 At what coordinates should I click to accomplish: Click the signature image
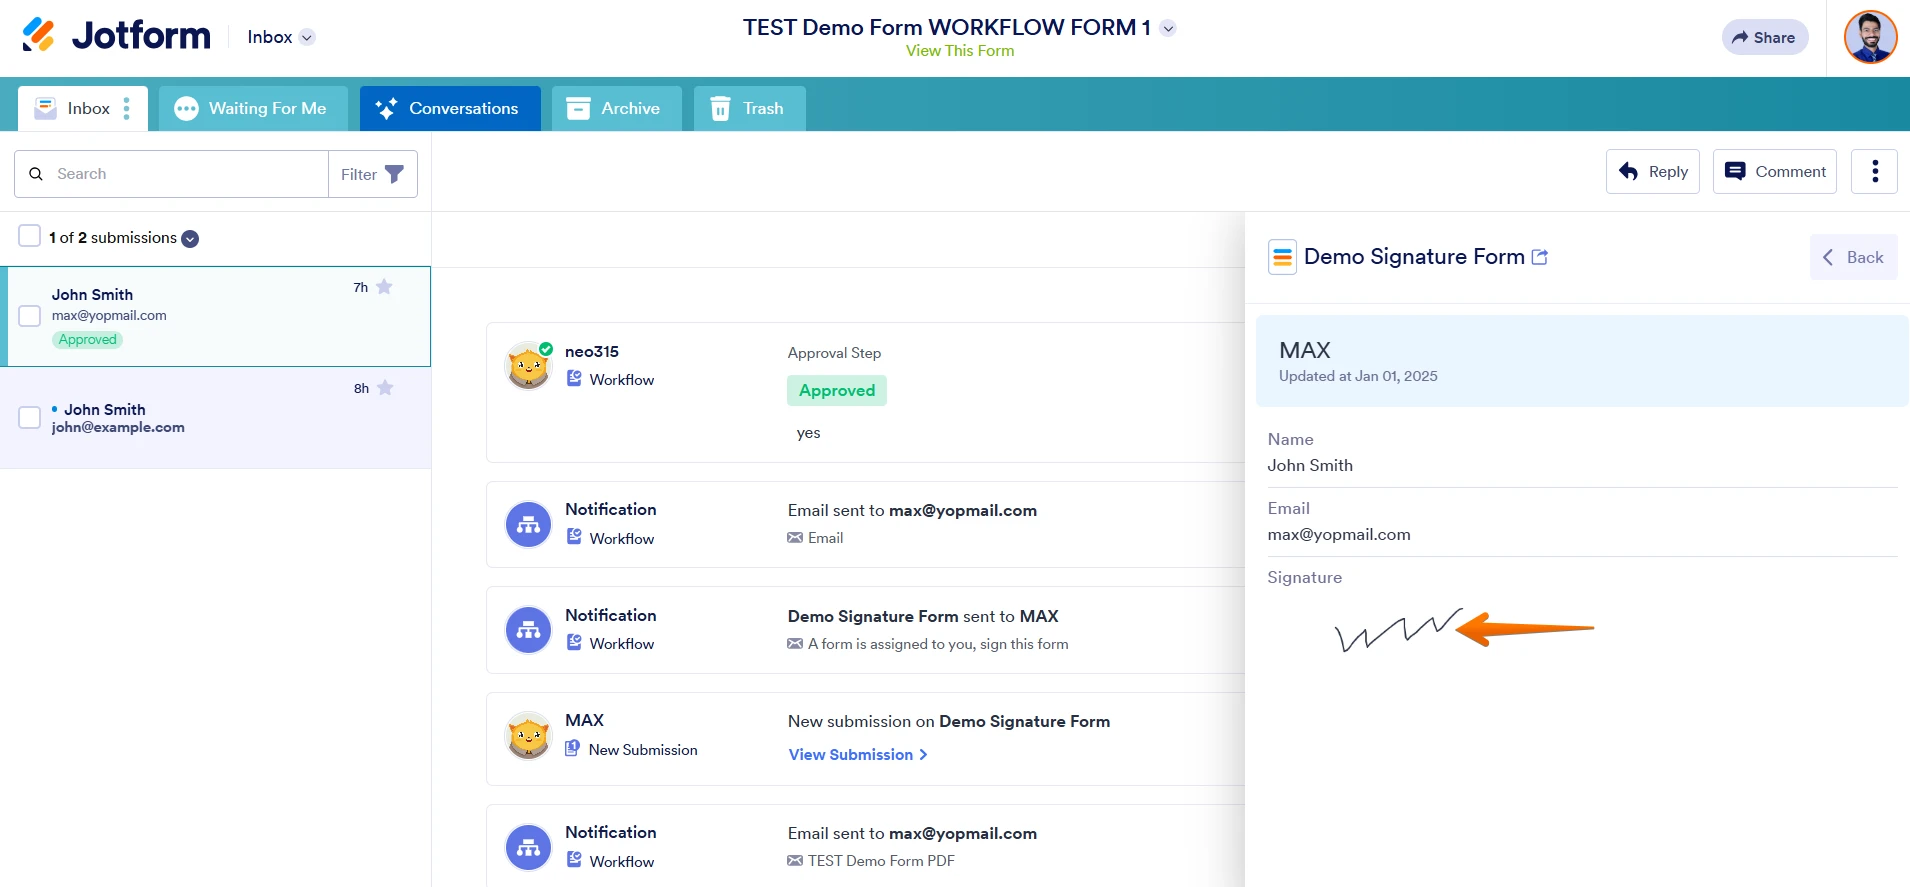coord(1399,630)
